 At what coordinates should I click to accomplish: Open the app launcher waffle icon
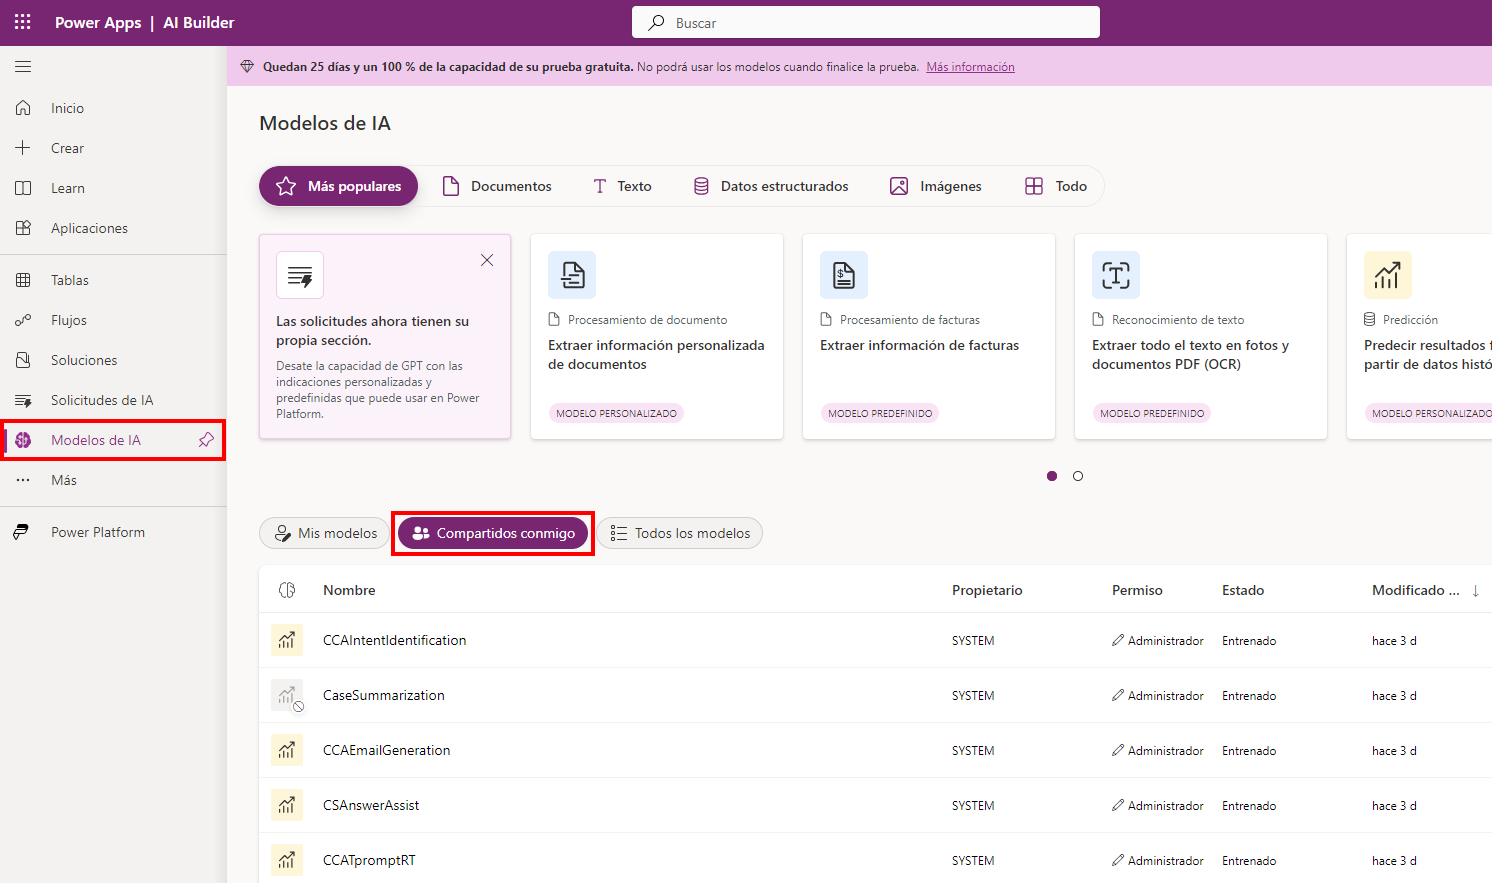point(23,22)
